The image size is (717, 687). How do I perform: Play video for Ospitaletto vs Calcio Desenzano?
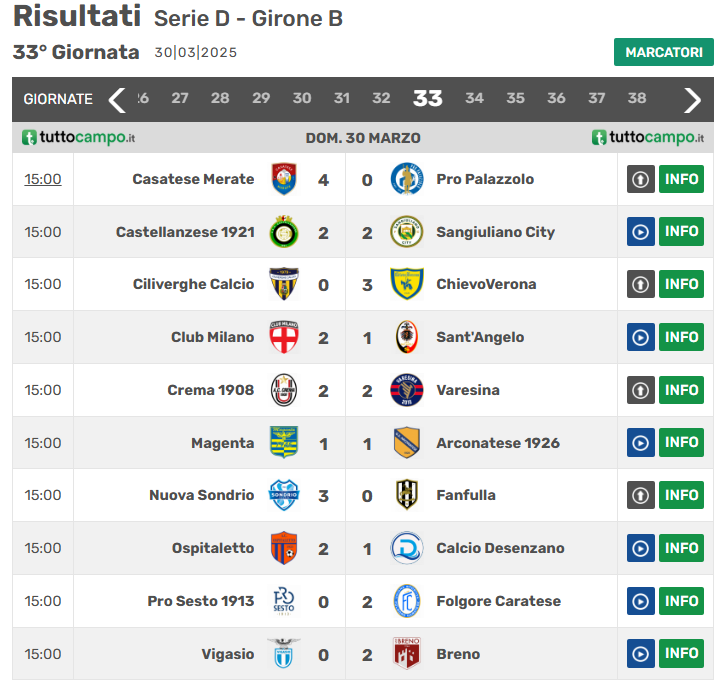[x=640, y=548]
